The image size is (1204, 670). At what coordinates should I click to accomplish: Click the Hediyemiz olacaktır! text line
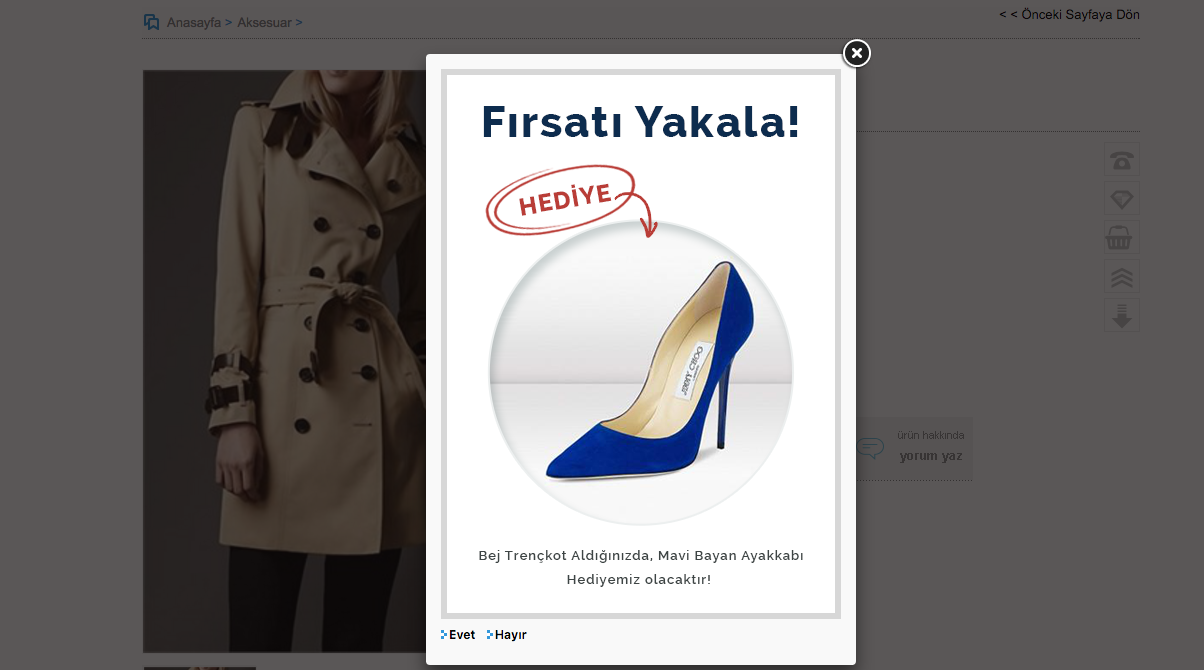[x=639, y=579]
